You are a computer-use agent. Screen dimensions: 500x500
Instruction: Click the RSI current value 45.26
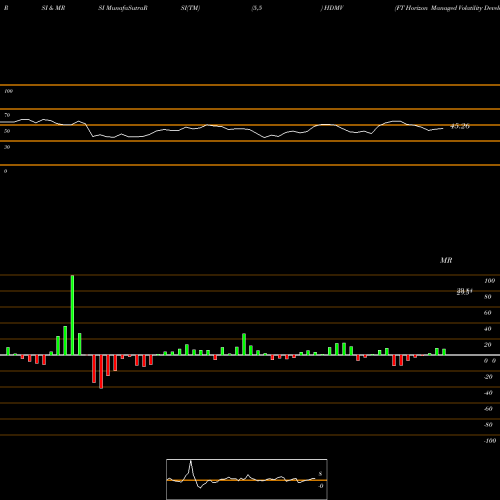click(460, 126)
